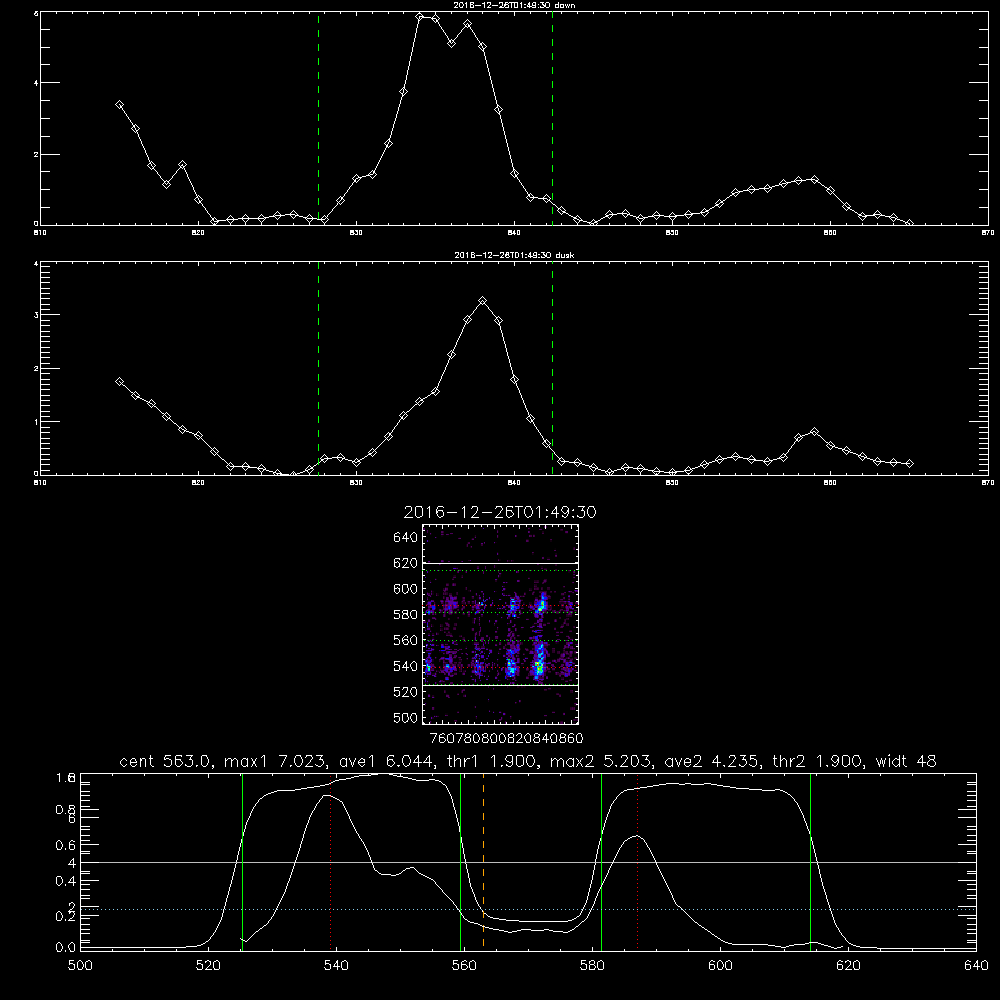The height and width of the screenshot is (1000, 1000).
Task: Click the '500' label on the bottom plot x-axis
Action: [80, 966]
